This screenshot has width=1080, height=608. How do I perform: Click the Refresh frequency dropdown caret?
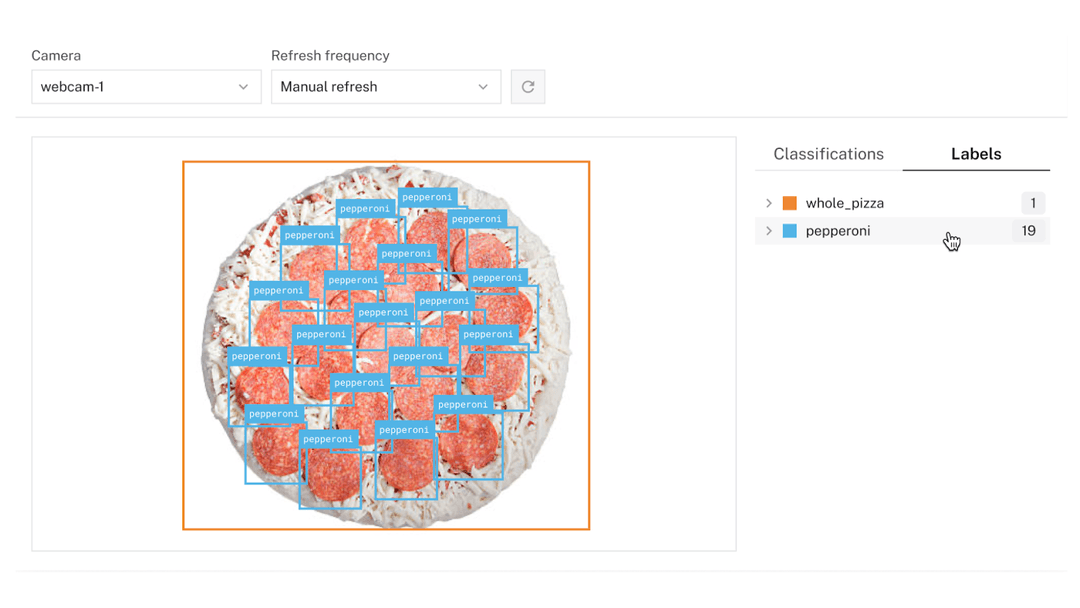point(483,87)
